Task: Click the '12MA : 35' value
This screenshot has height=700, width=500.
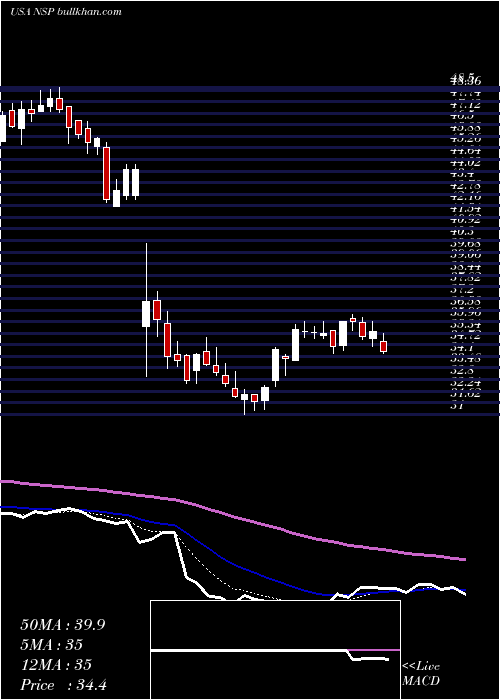Action: point(56,665)
